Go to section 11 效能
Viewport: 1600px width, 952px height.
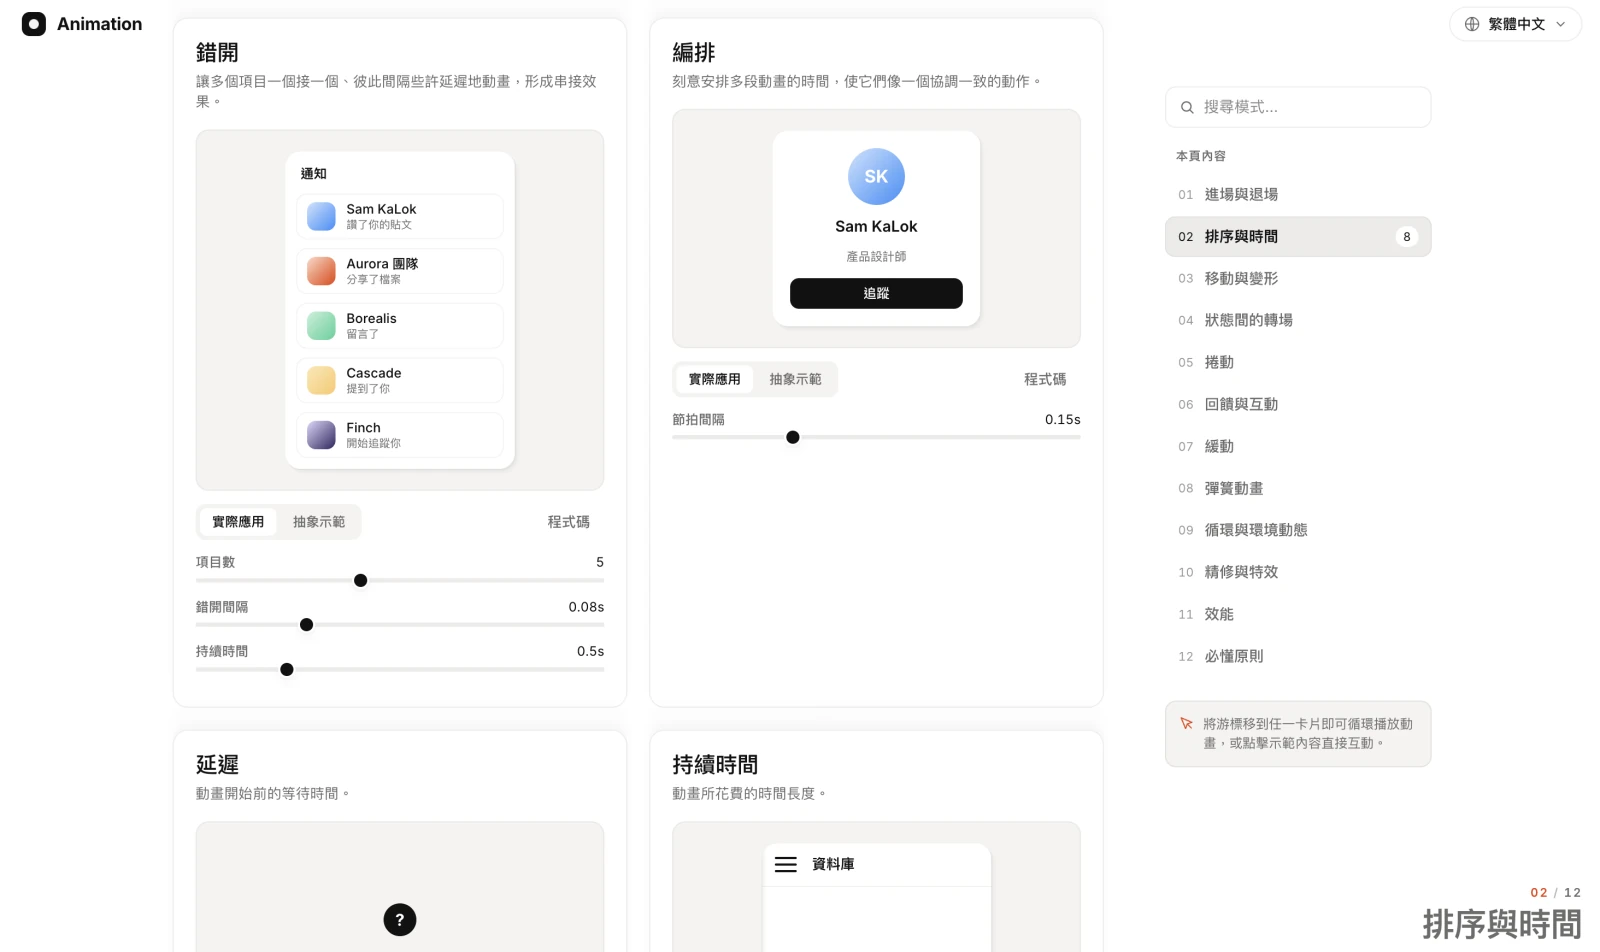click(1298, 615)
